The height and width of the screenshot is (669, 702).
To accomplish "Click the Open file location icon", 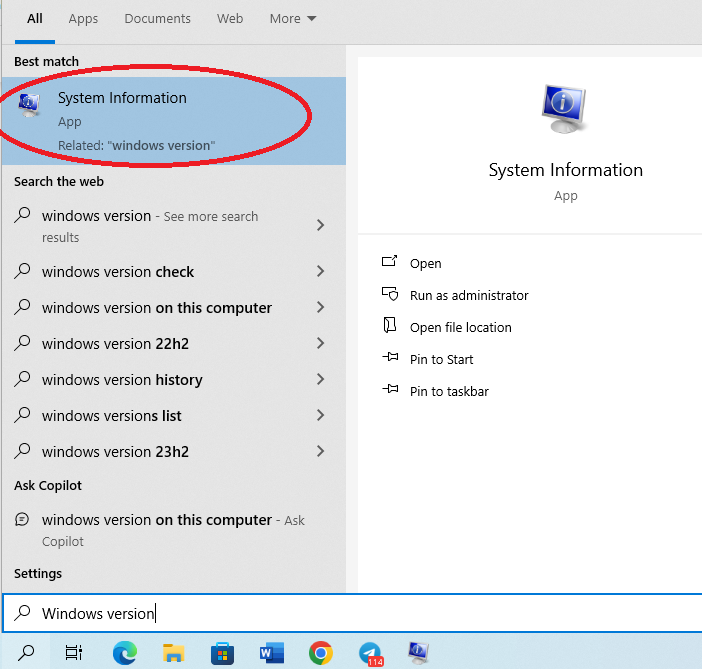I will pos(390,325).
